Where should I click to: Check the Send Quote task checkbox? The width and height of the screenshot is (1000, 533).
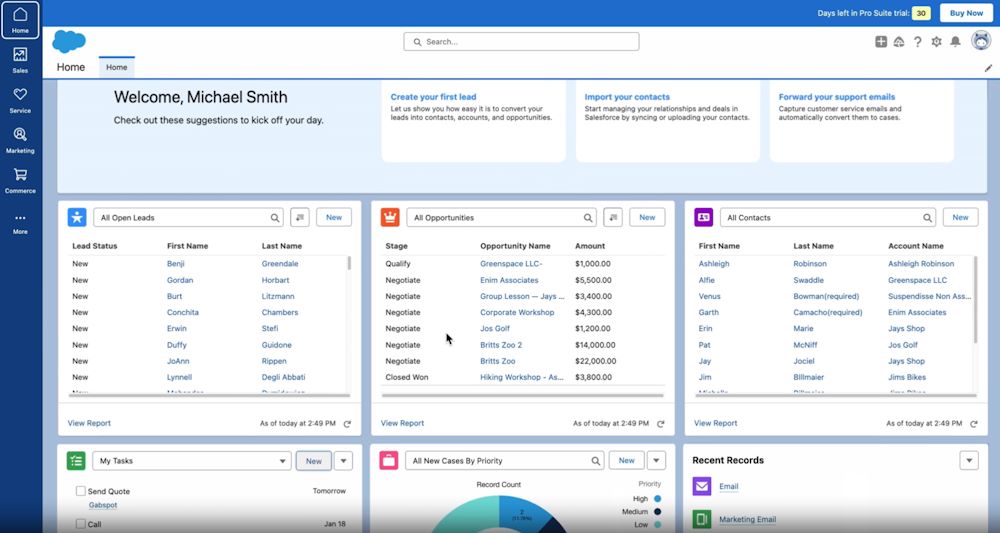pos(80,491)
